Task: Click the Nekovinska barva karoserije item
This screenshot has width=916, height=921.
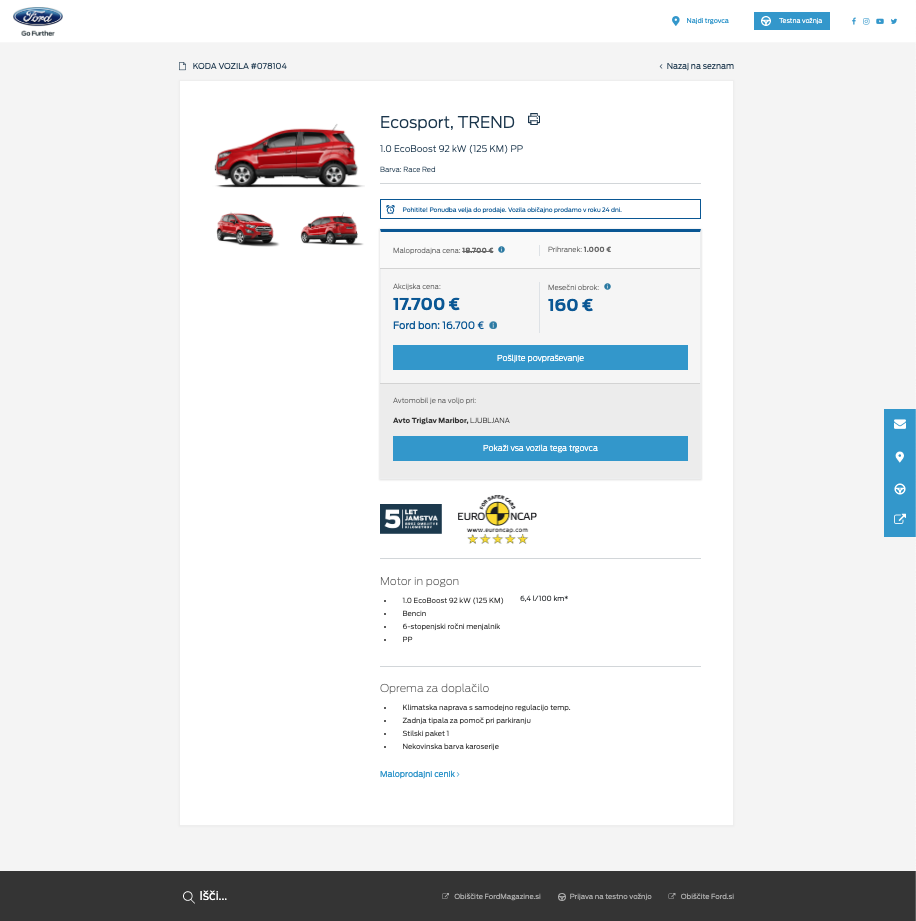Action: (451, 747)
